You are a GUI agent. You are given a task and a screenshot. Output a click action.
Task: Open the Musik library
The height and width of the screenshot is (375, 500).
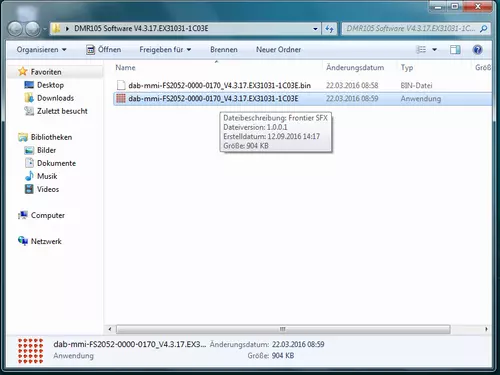(47, 176)
